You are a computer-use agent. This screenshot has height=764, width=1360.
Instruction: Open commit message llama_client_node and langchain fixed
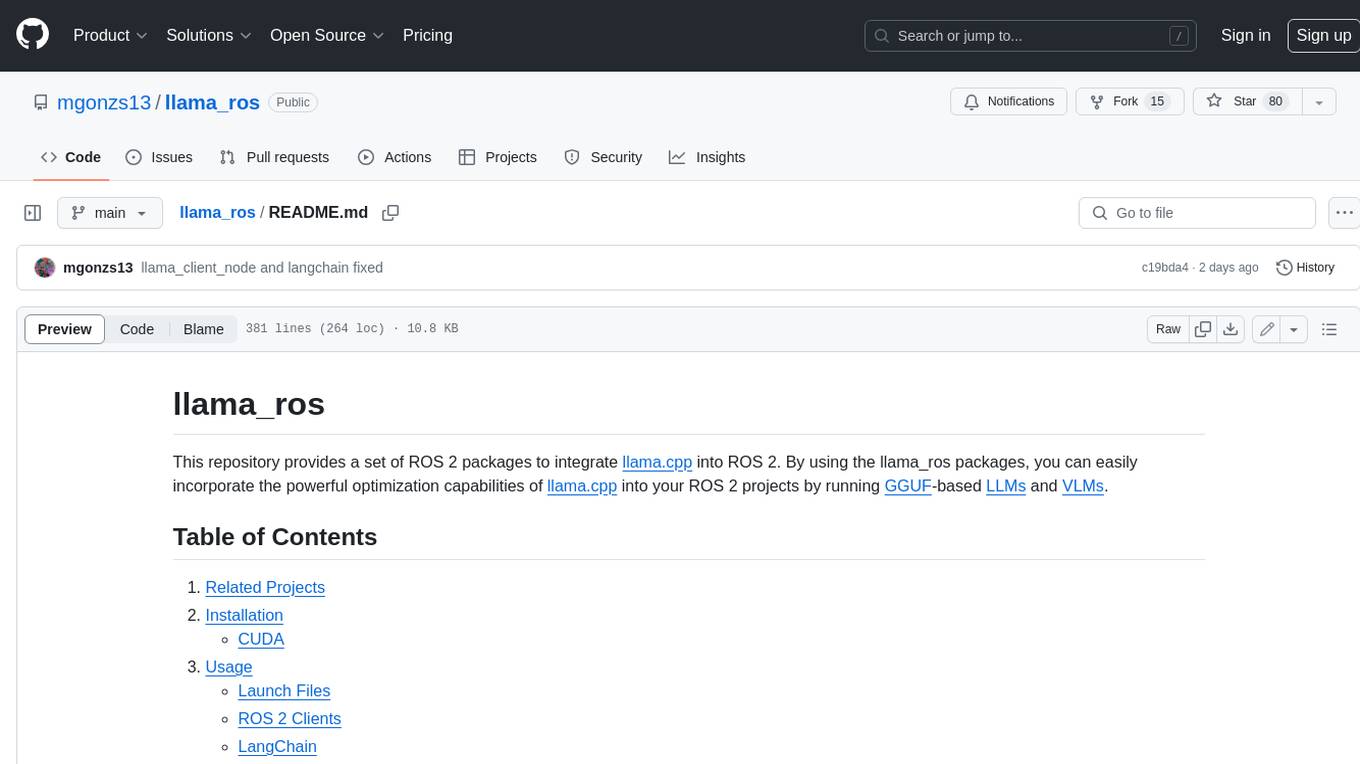[262, 267]
